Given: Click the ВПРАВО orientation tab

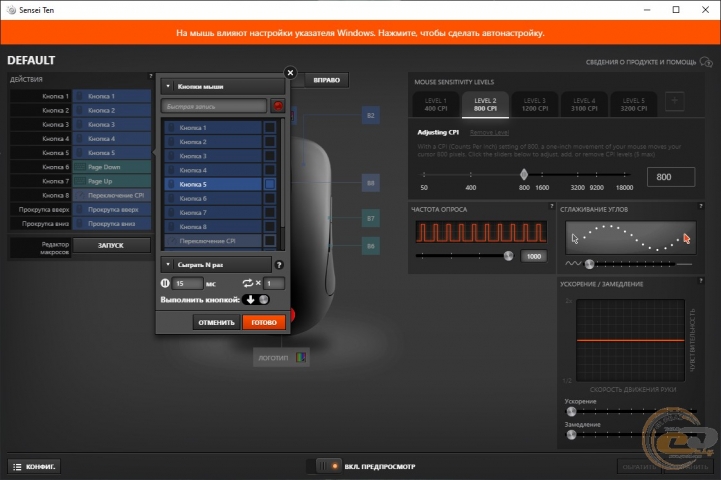Looking at the screenshot, I should (326, 80).
